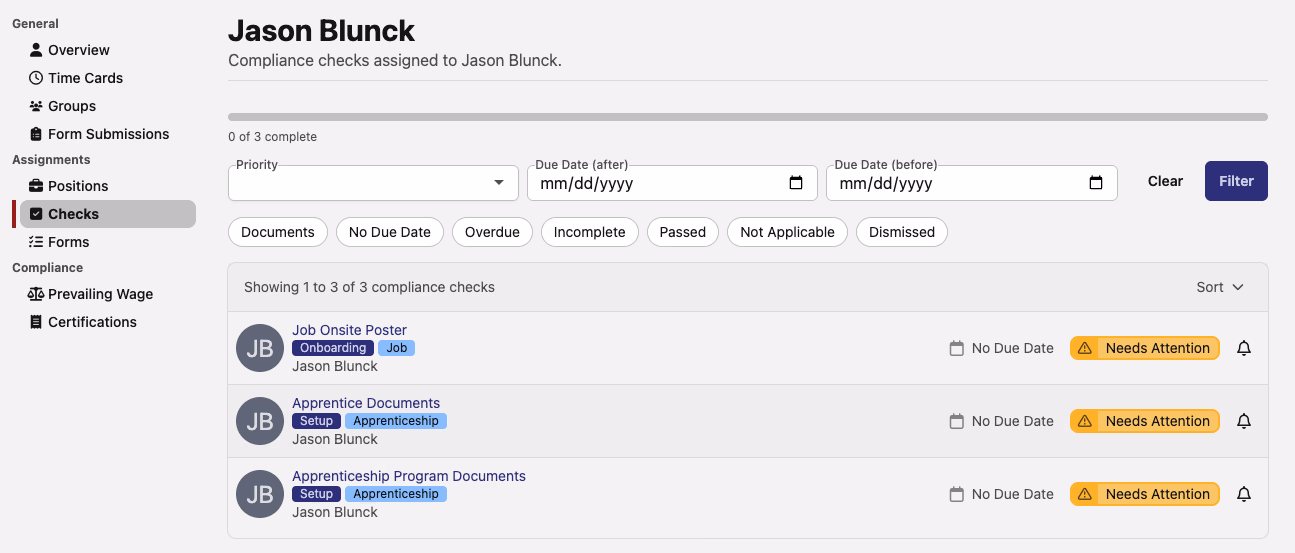
Task: Toggle the Documents filter chip
Action: click(278, 232)
